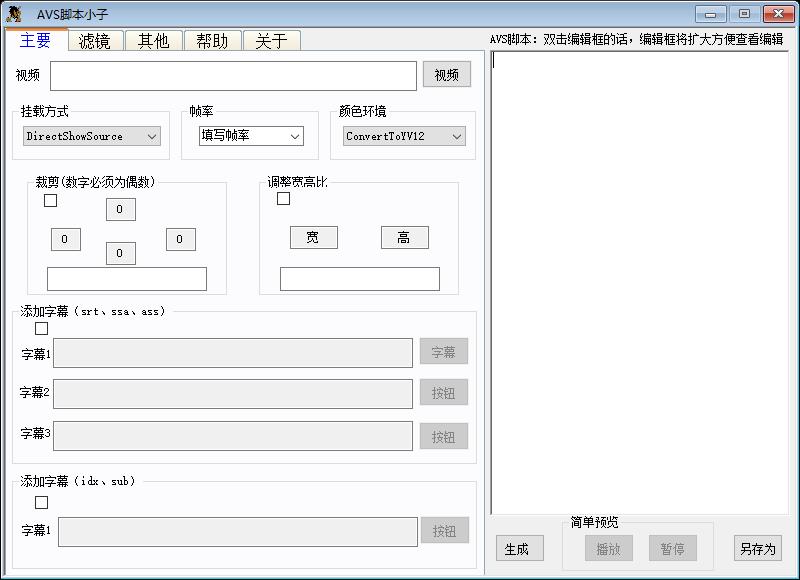Check the idx/sub subtitle checkbox
The height and width of the screenshot is (580, 800).
point(42,502)
